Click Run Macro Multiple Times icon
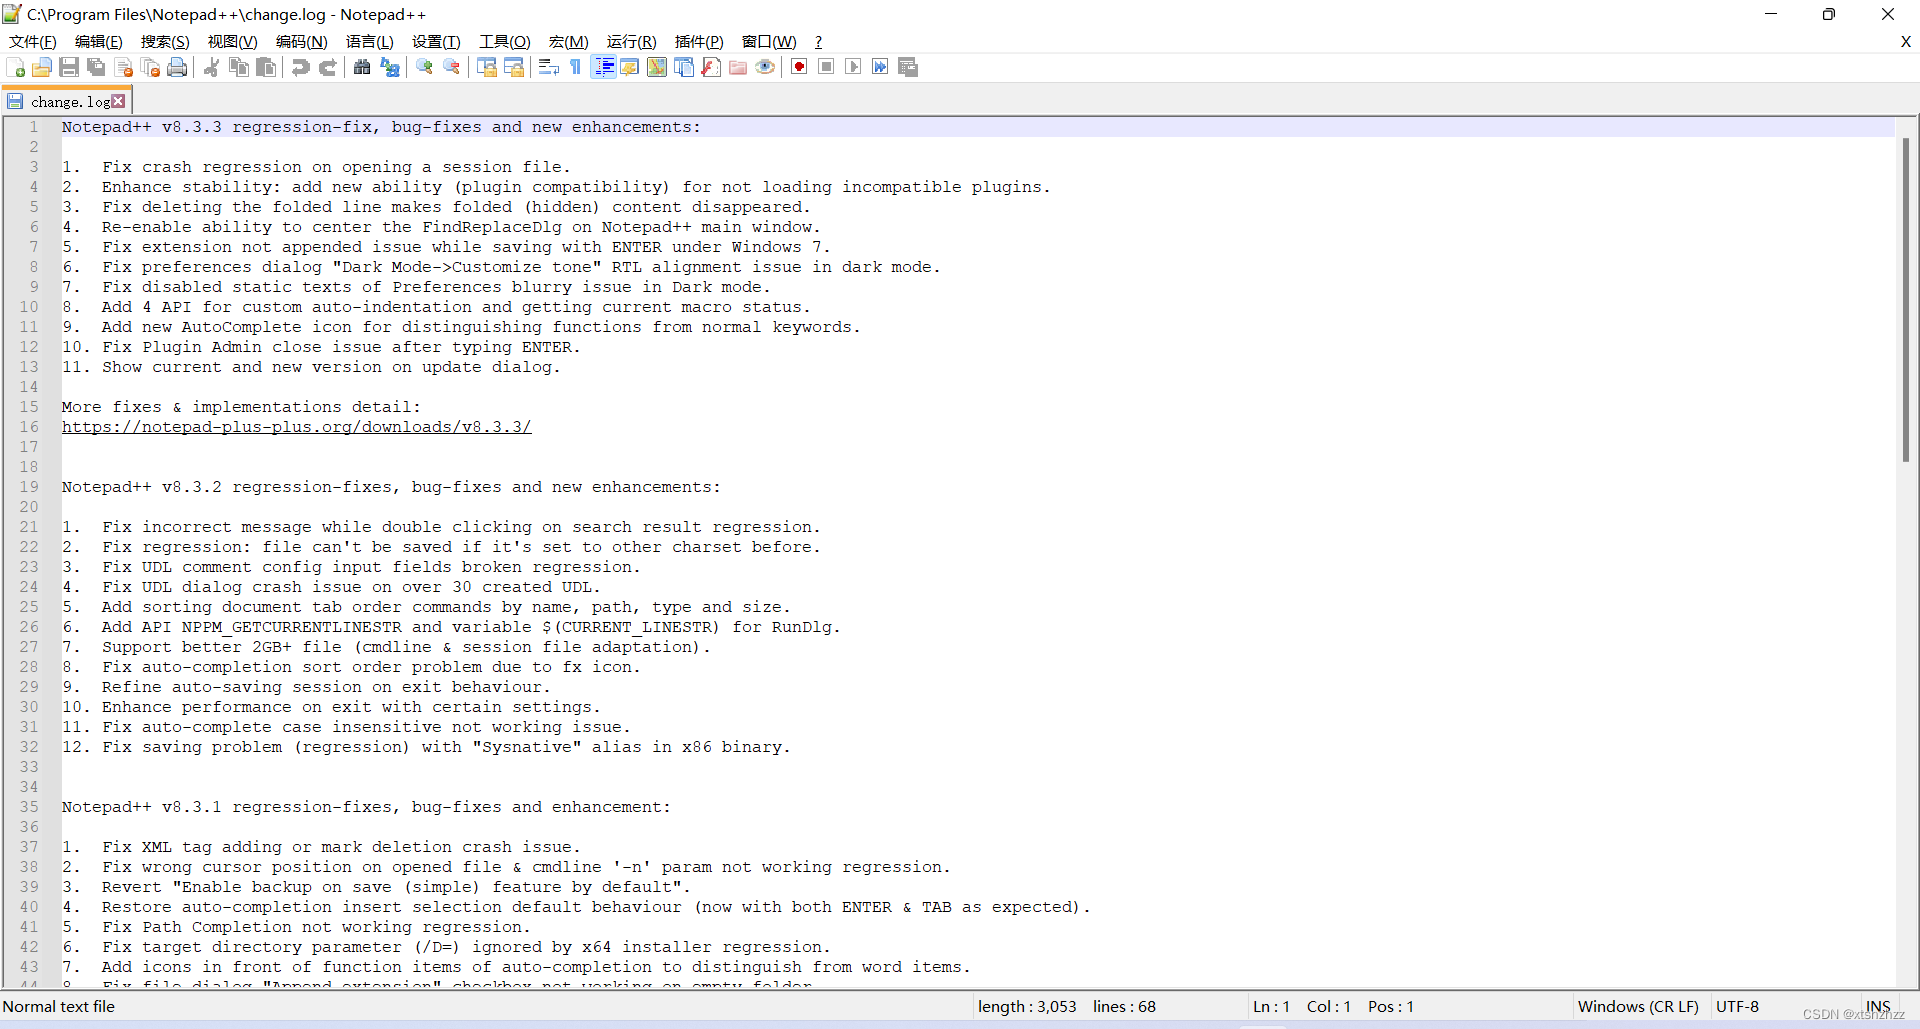The height and width of the screenshot is (1029, 1920). (880, 67)
